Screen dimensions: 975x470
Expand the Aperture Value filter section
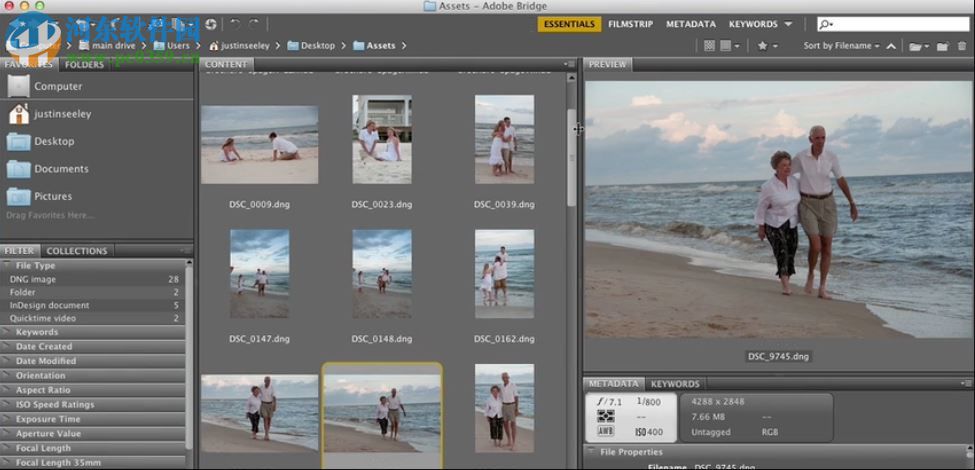7,433
